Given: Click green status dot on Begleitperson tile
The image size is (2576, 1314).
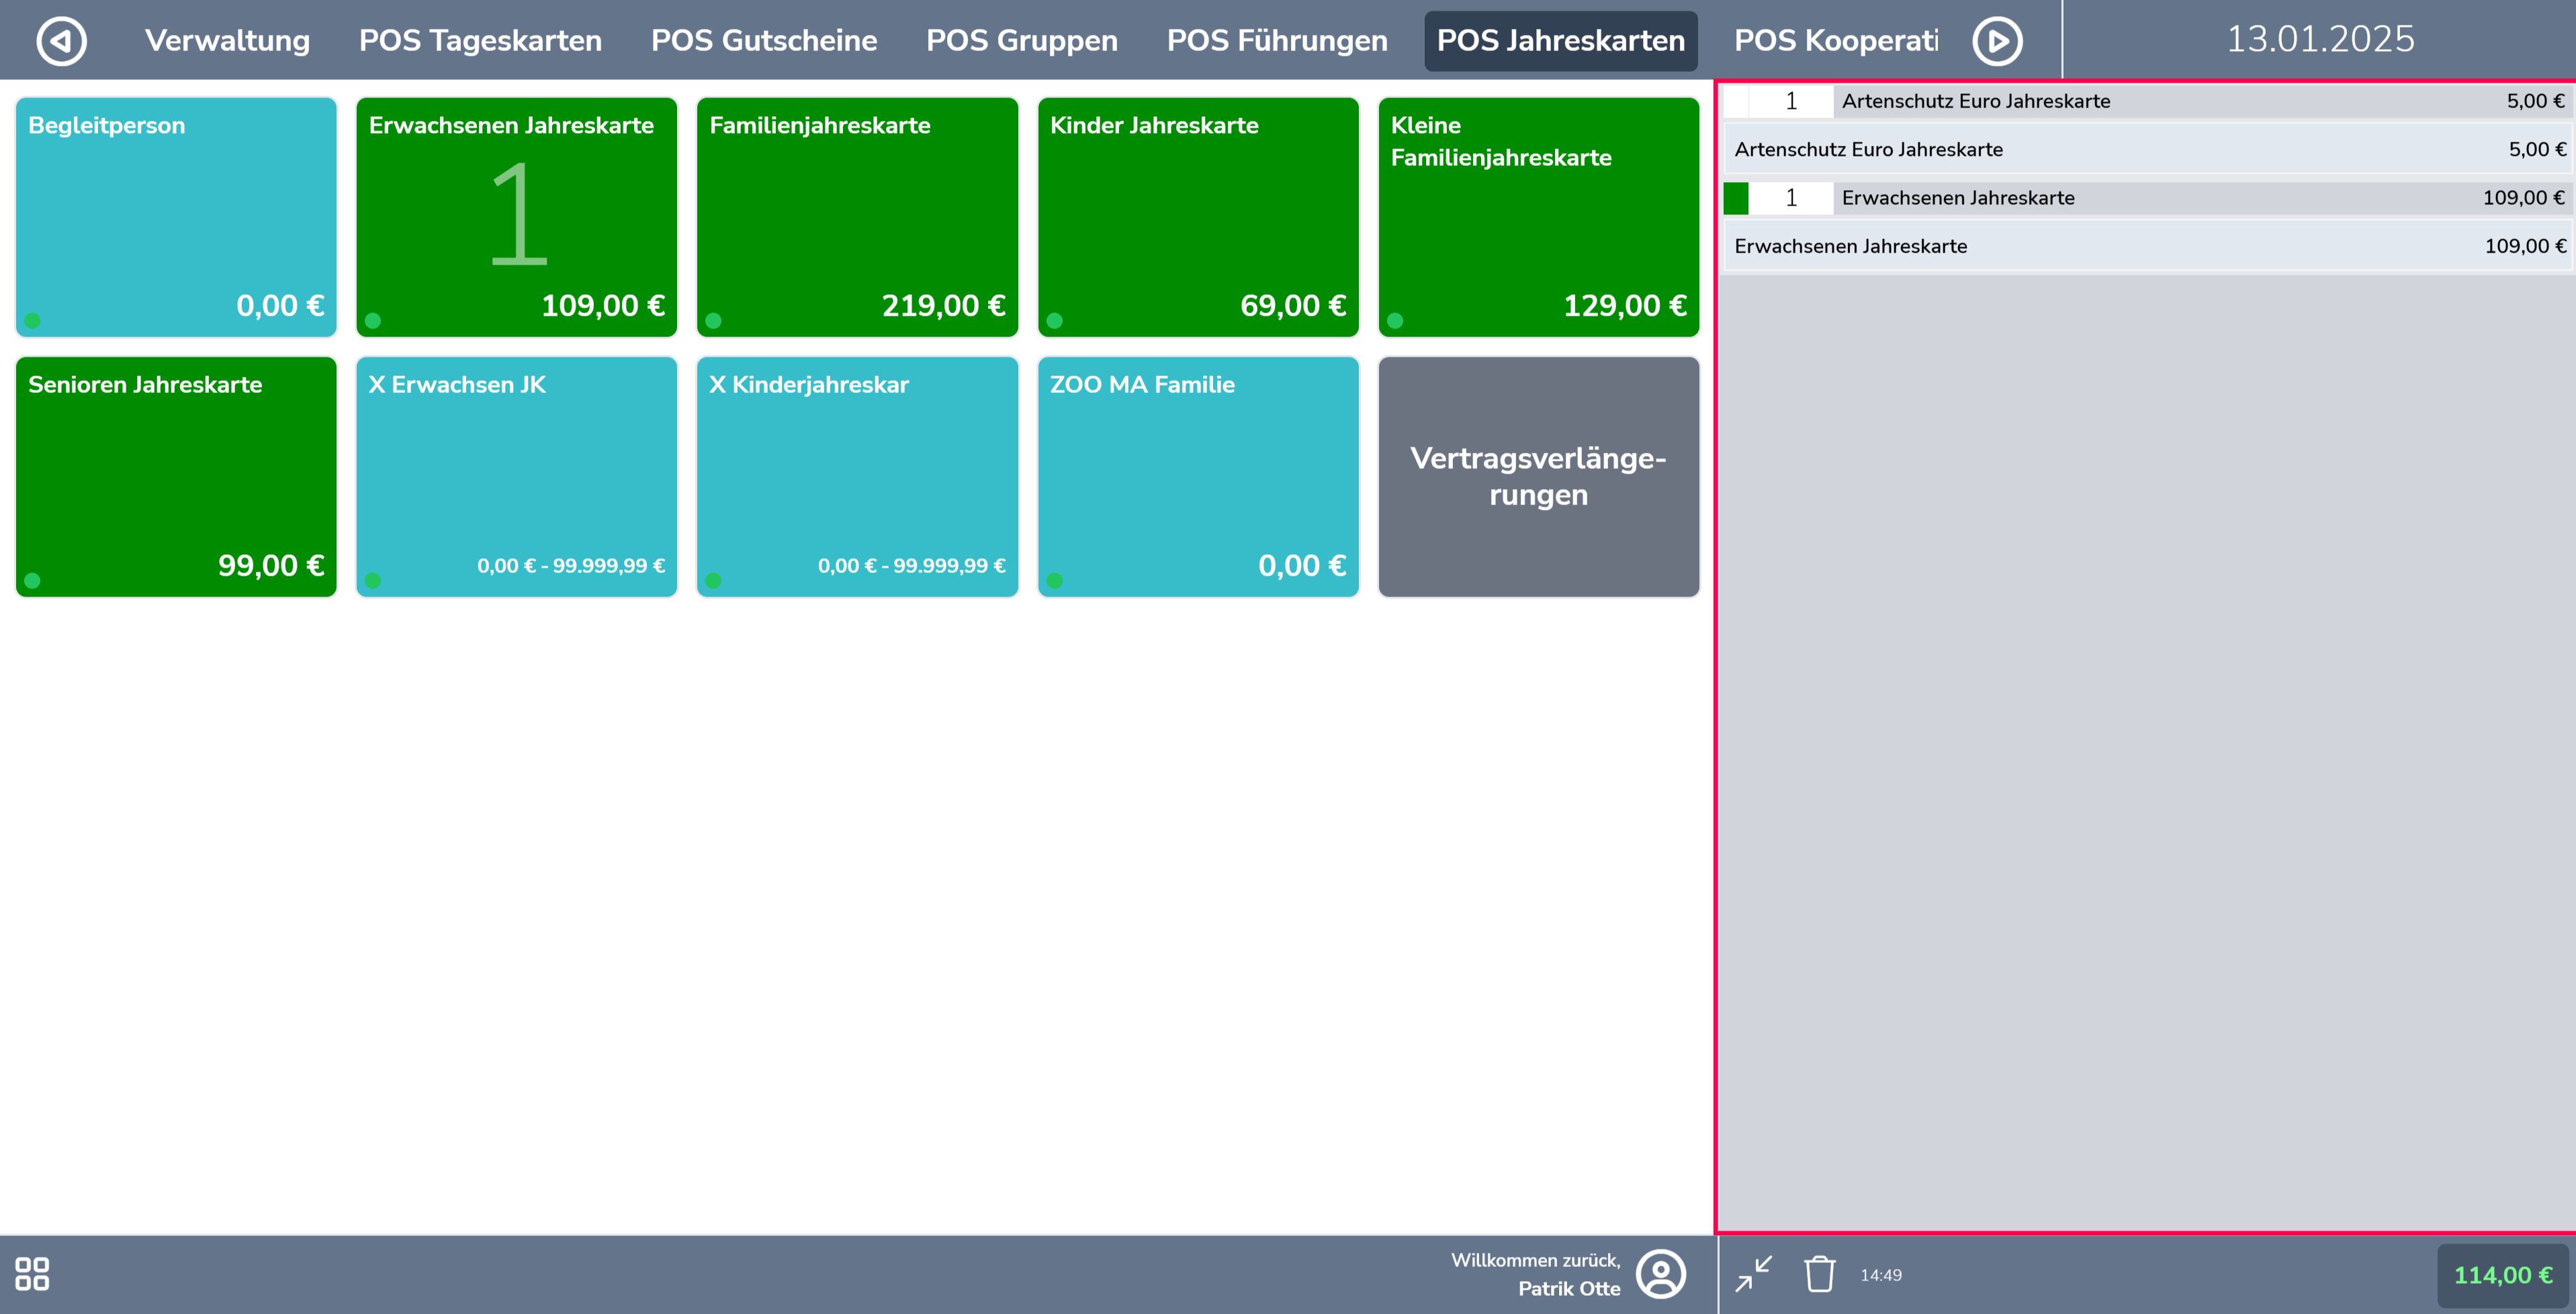Looking at the screenshot, I should [33, 321].
